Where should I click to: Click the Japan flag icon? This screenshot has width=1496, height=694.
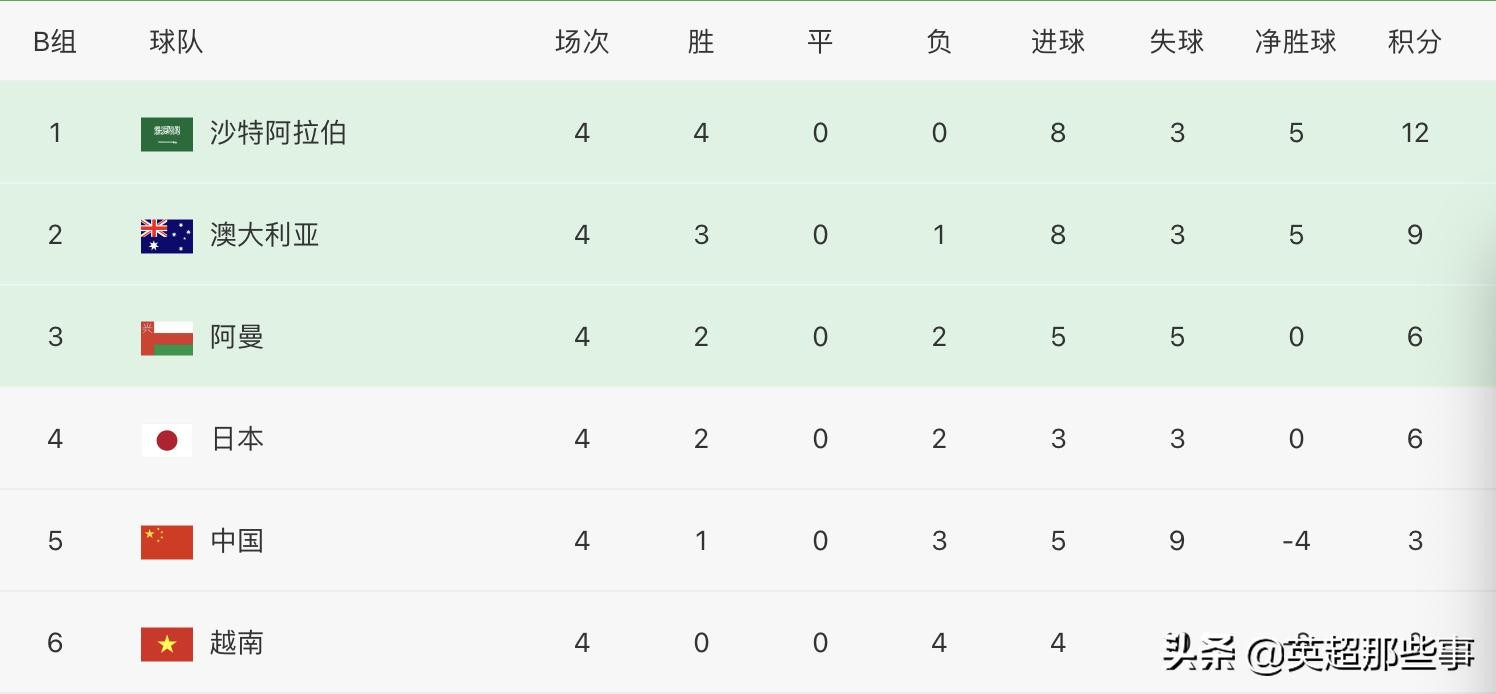167,440
